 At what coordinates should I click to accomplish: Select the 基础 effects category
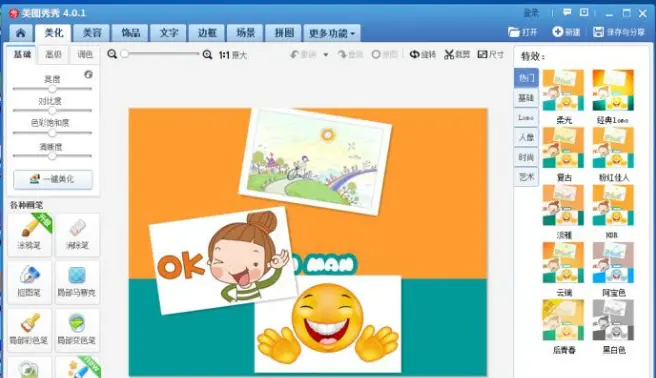[526, 98]
